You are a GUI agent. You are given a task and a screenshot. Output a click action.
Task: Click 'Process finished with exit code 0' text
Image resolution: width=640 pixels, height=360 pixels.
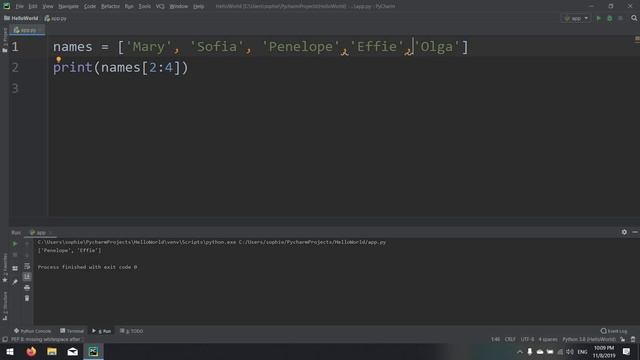pos(87,267)
